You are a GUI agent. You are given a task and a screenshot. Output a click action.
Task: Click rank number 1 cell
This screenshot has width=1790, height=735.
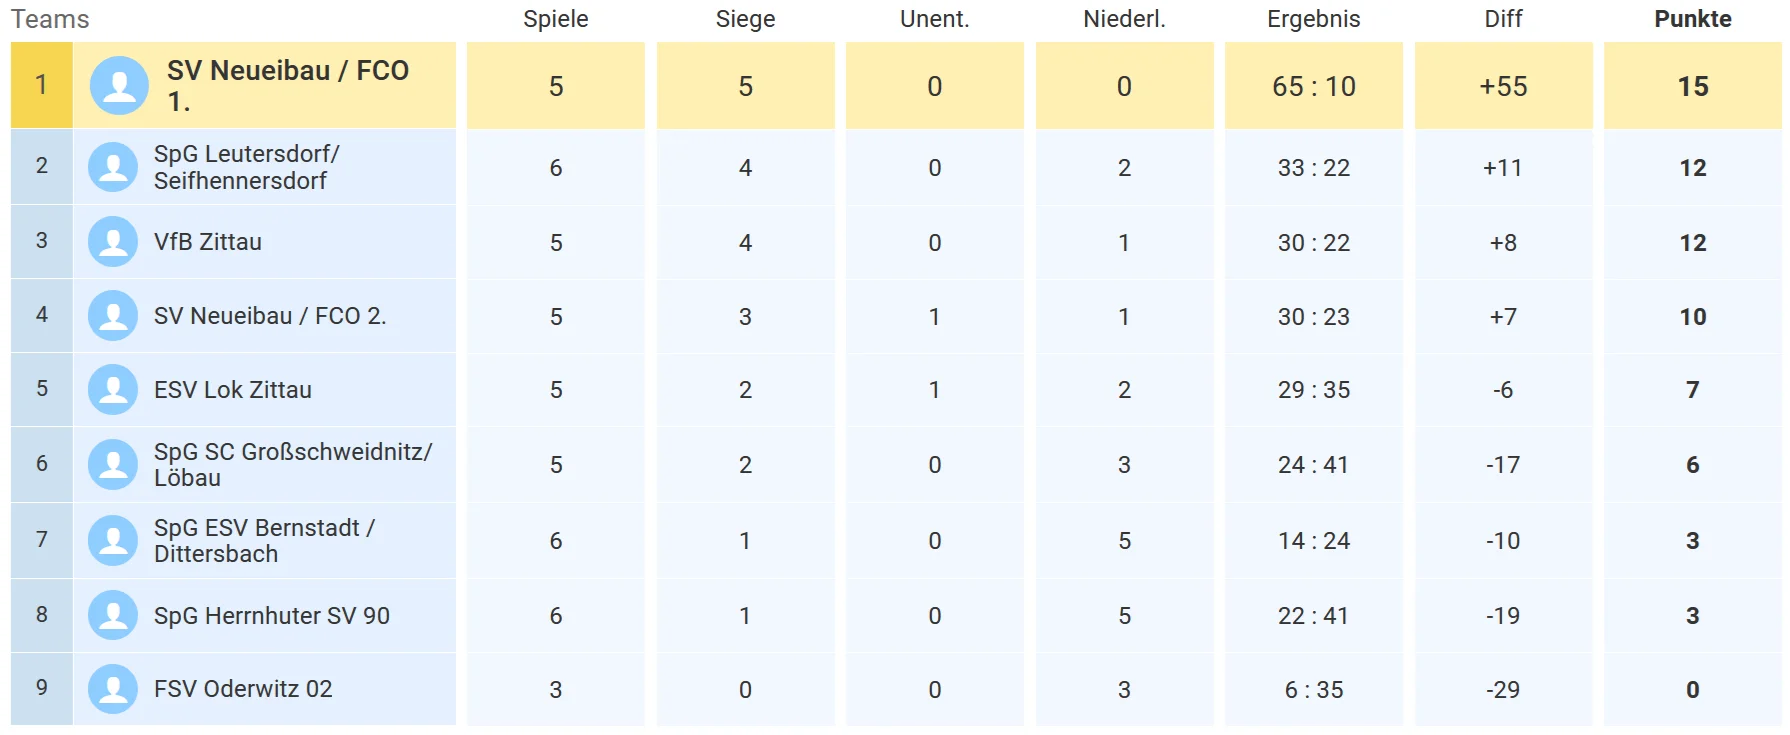pos(41,85)
